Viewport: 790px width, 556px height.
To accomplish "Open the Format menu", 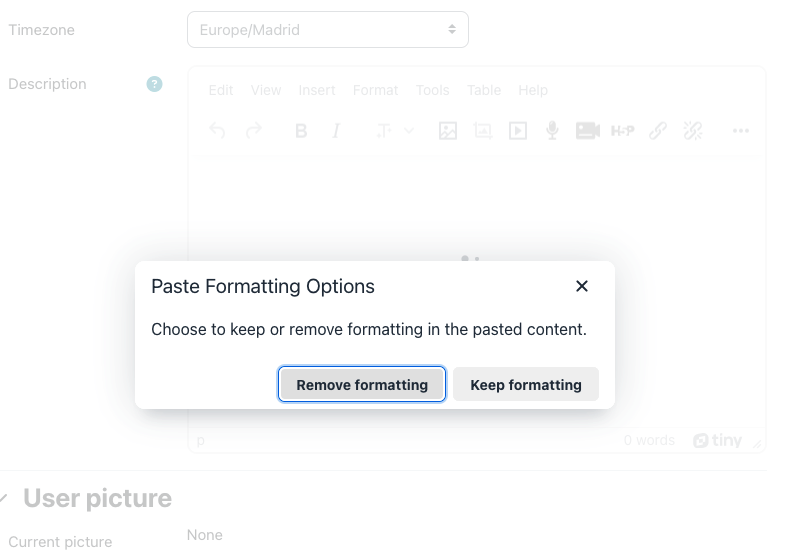I will (x=375, y=90).
